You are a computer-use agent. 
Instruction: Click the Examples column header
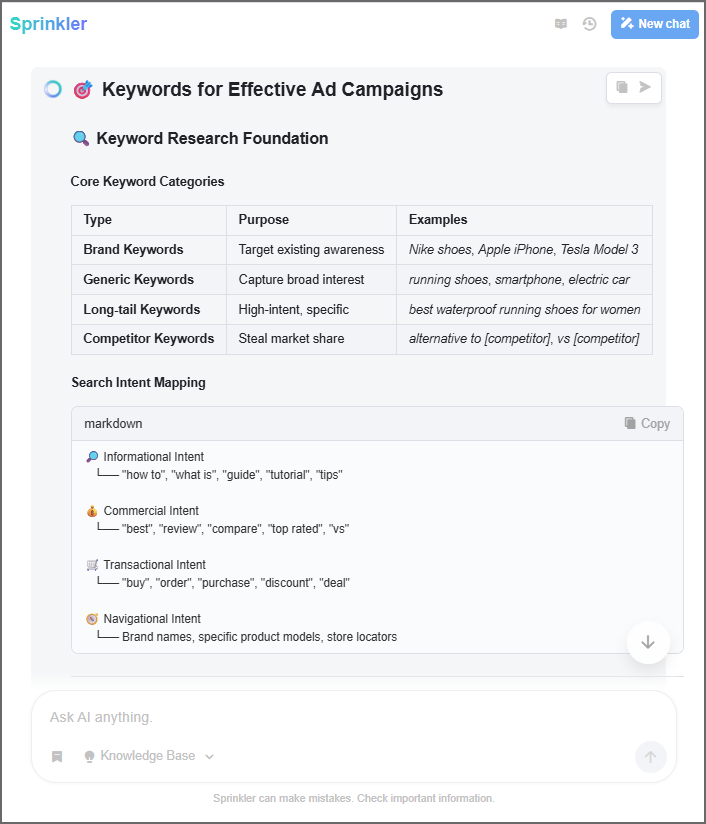point(438,220)
